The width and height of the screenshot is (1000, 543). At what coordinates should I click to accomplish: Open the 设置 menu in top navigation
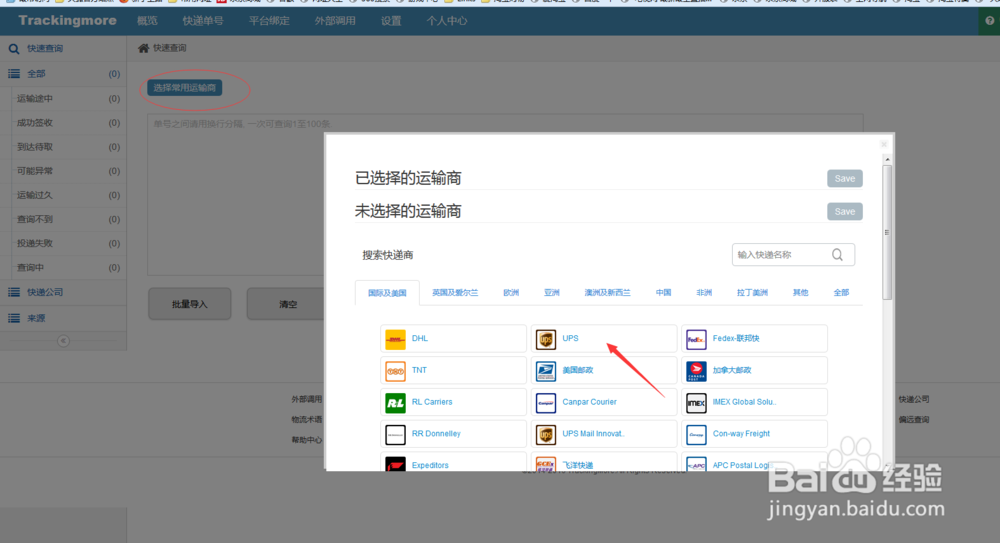391,21
